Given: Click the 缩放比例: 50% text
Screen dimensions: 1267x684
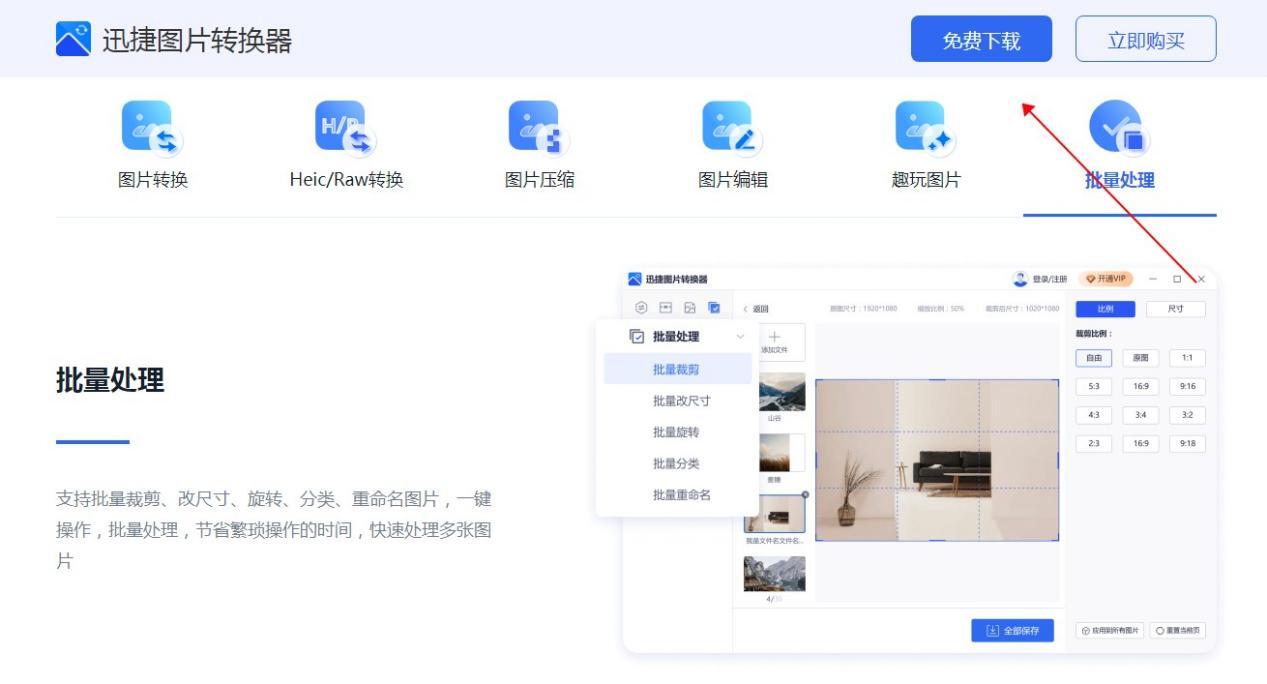Looking at the screenshot, I should click(x=940, y=309).
